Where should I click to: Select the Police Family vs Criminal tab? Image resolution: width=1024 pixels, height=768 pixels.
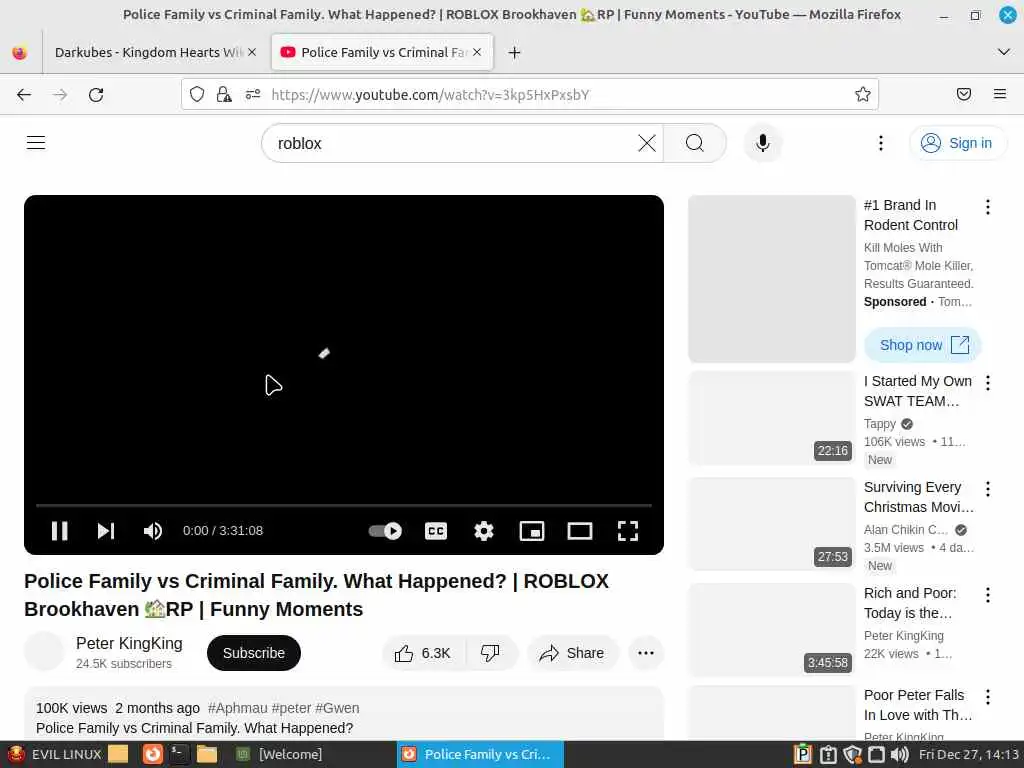(384, 52)
